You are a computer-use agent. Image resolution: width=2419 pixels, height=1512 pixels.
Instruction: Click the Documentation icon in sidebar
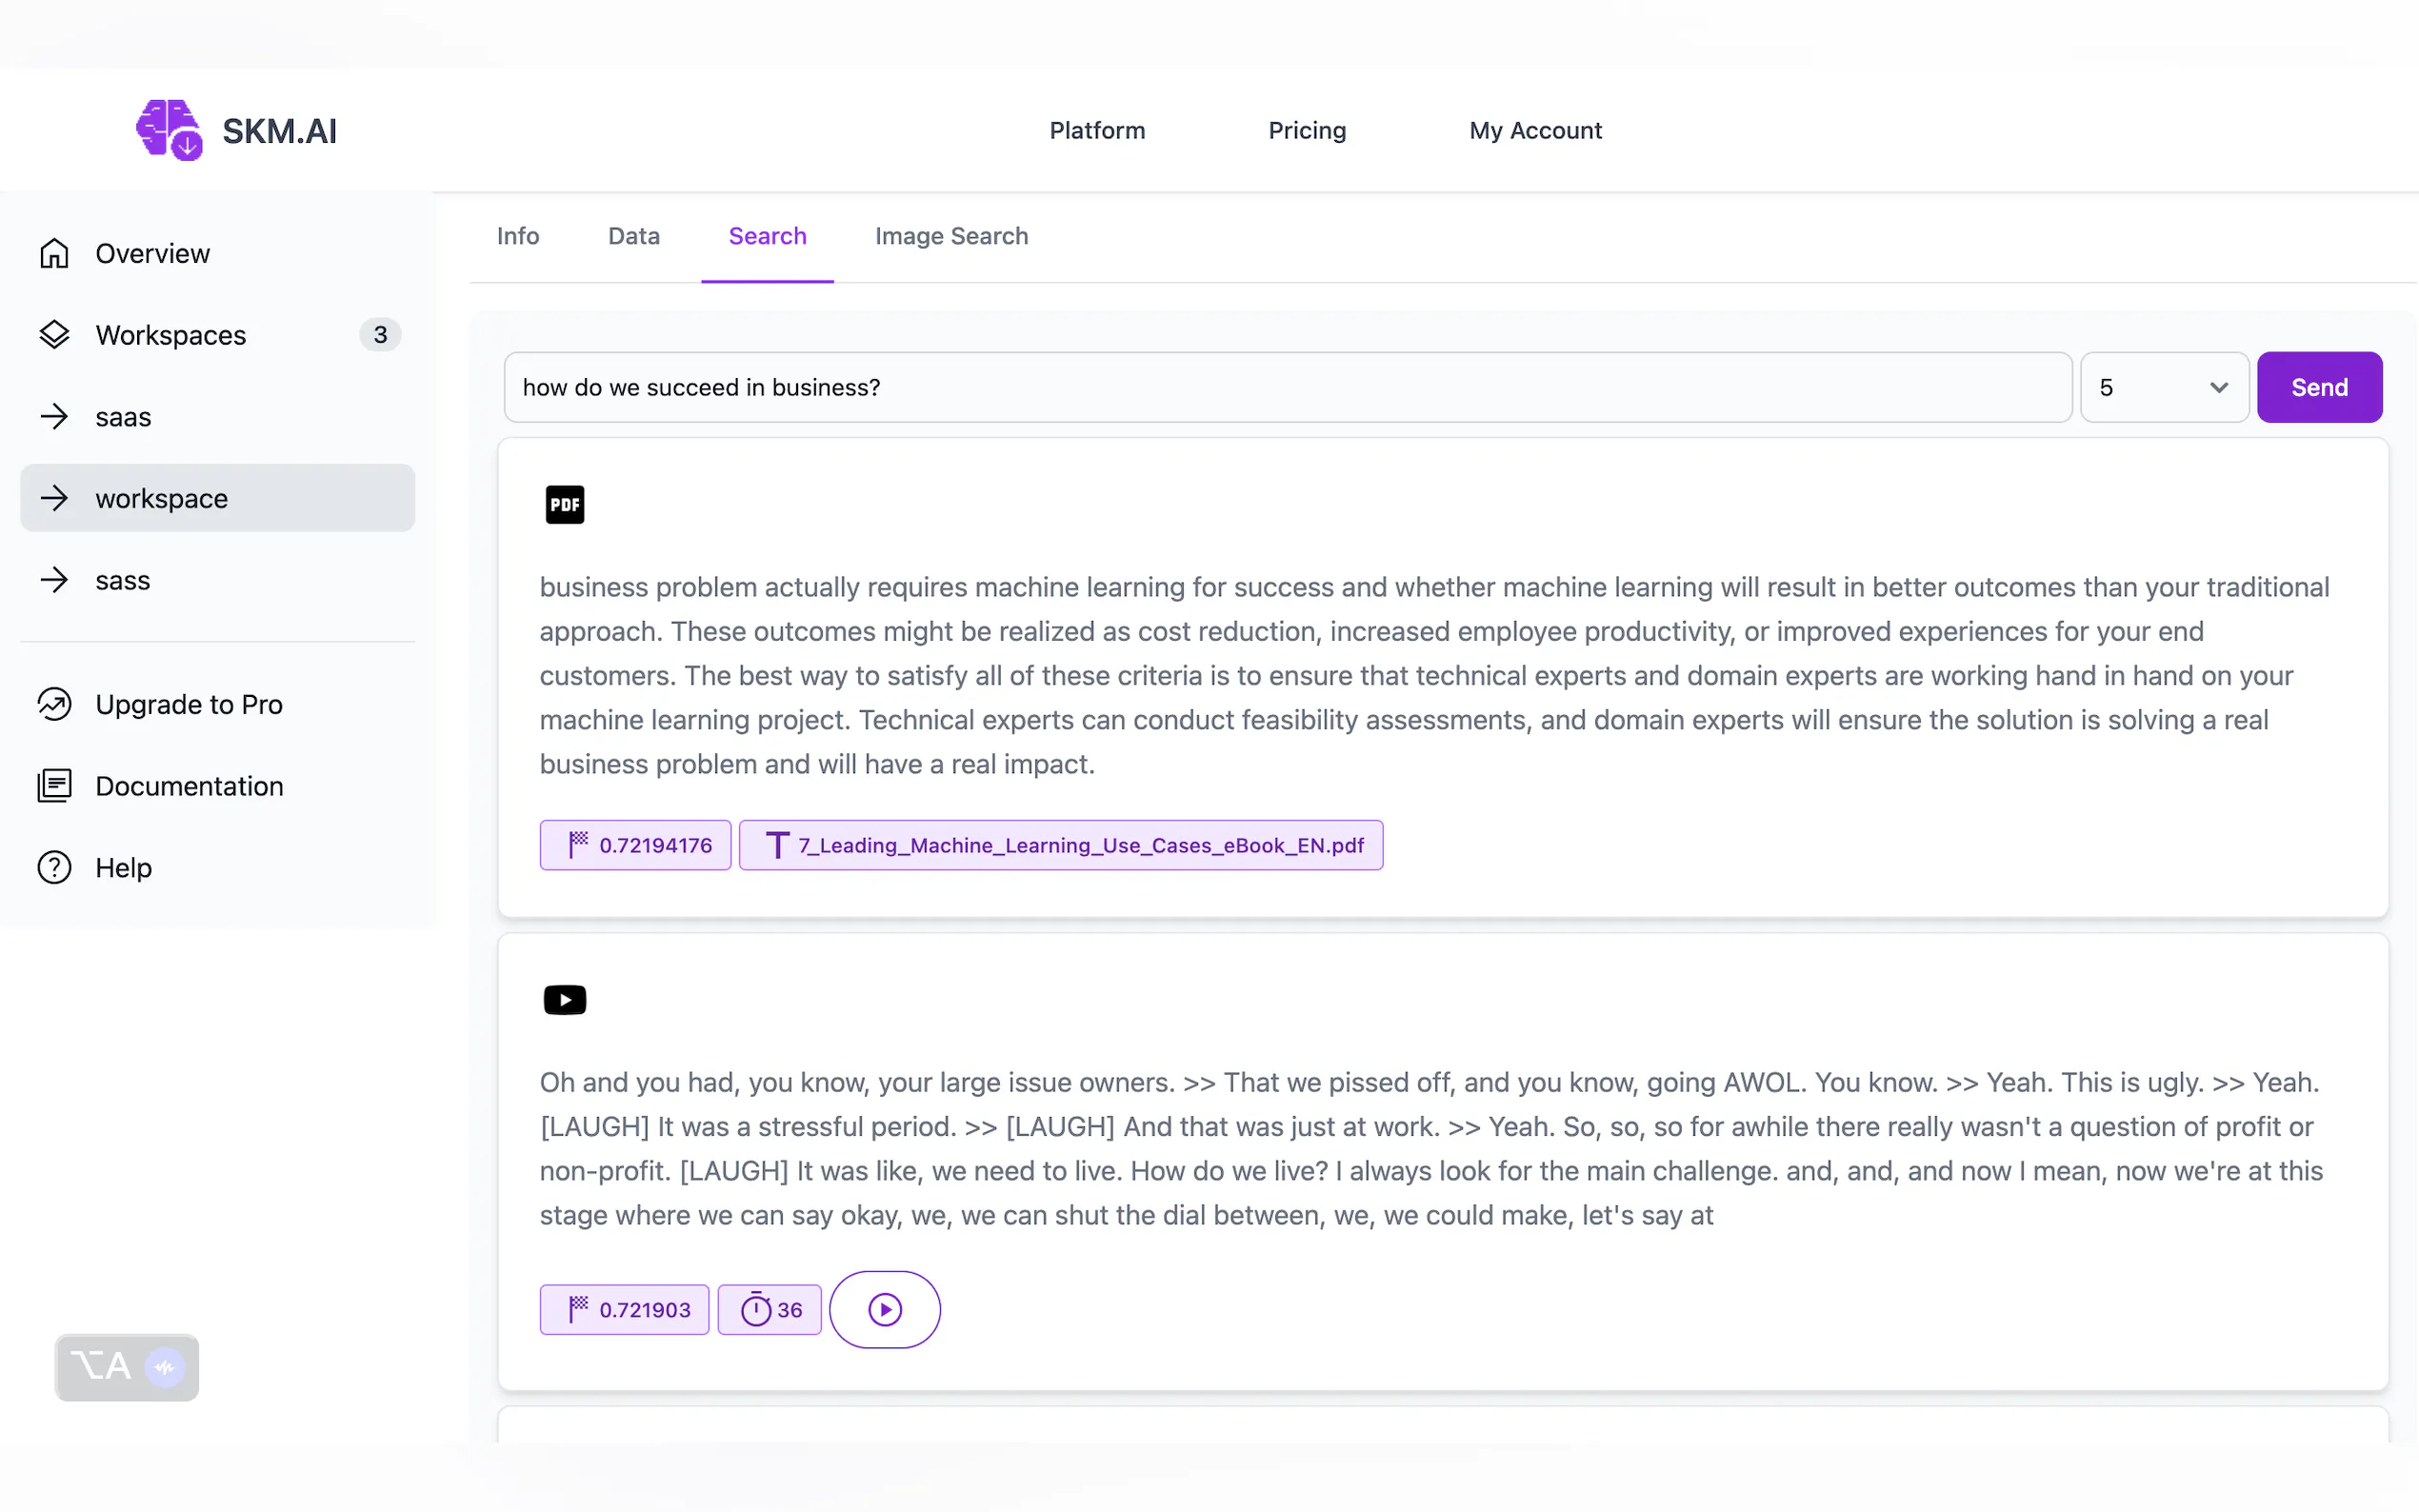(54, 786)
